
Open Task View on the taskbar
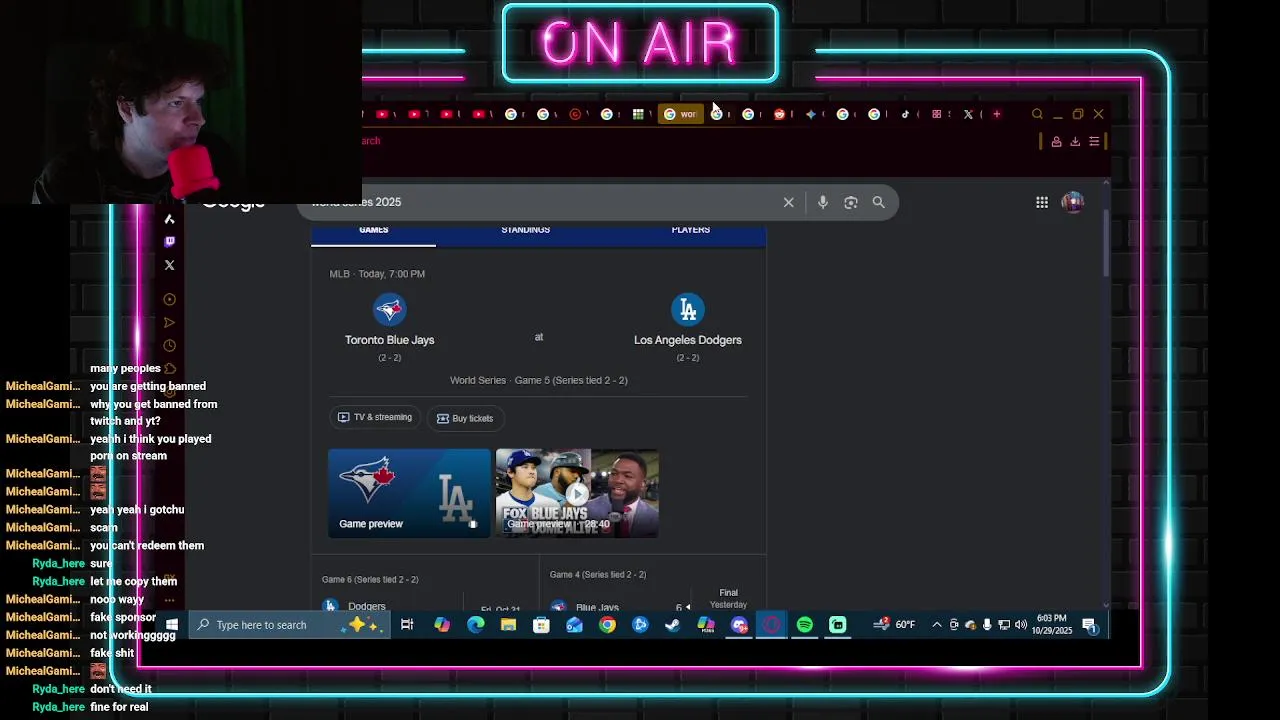[407, 625]
